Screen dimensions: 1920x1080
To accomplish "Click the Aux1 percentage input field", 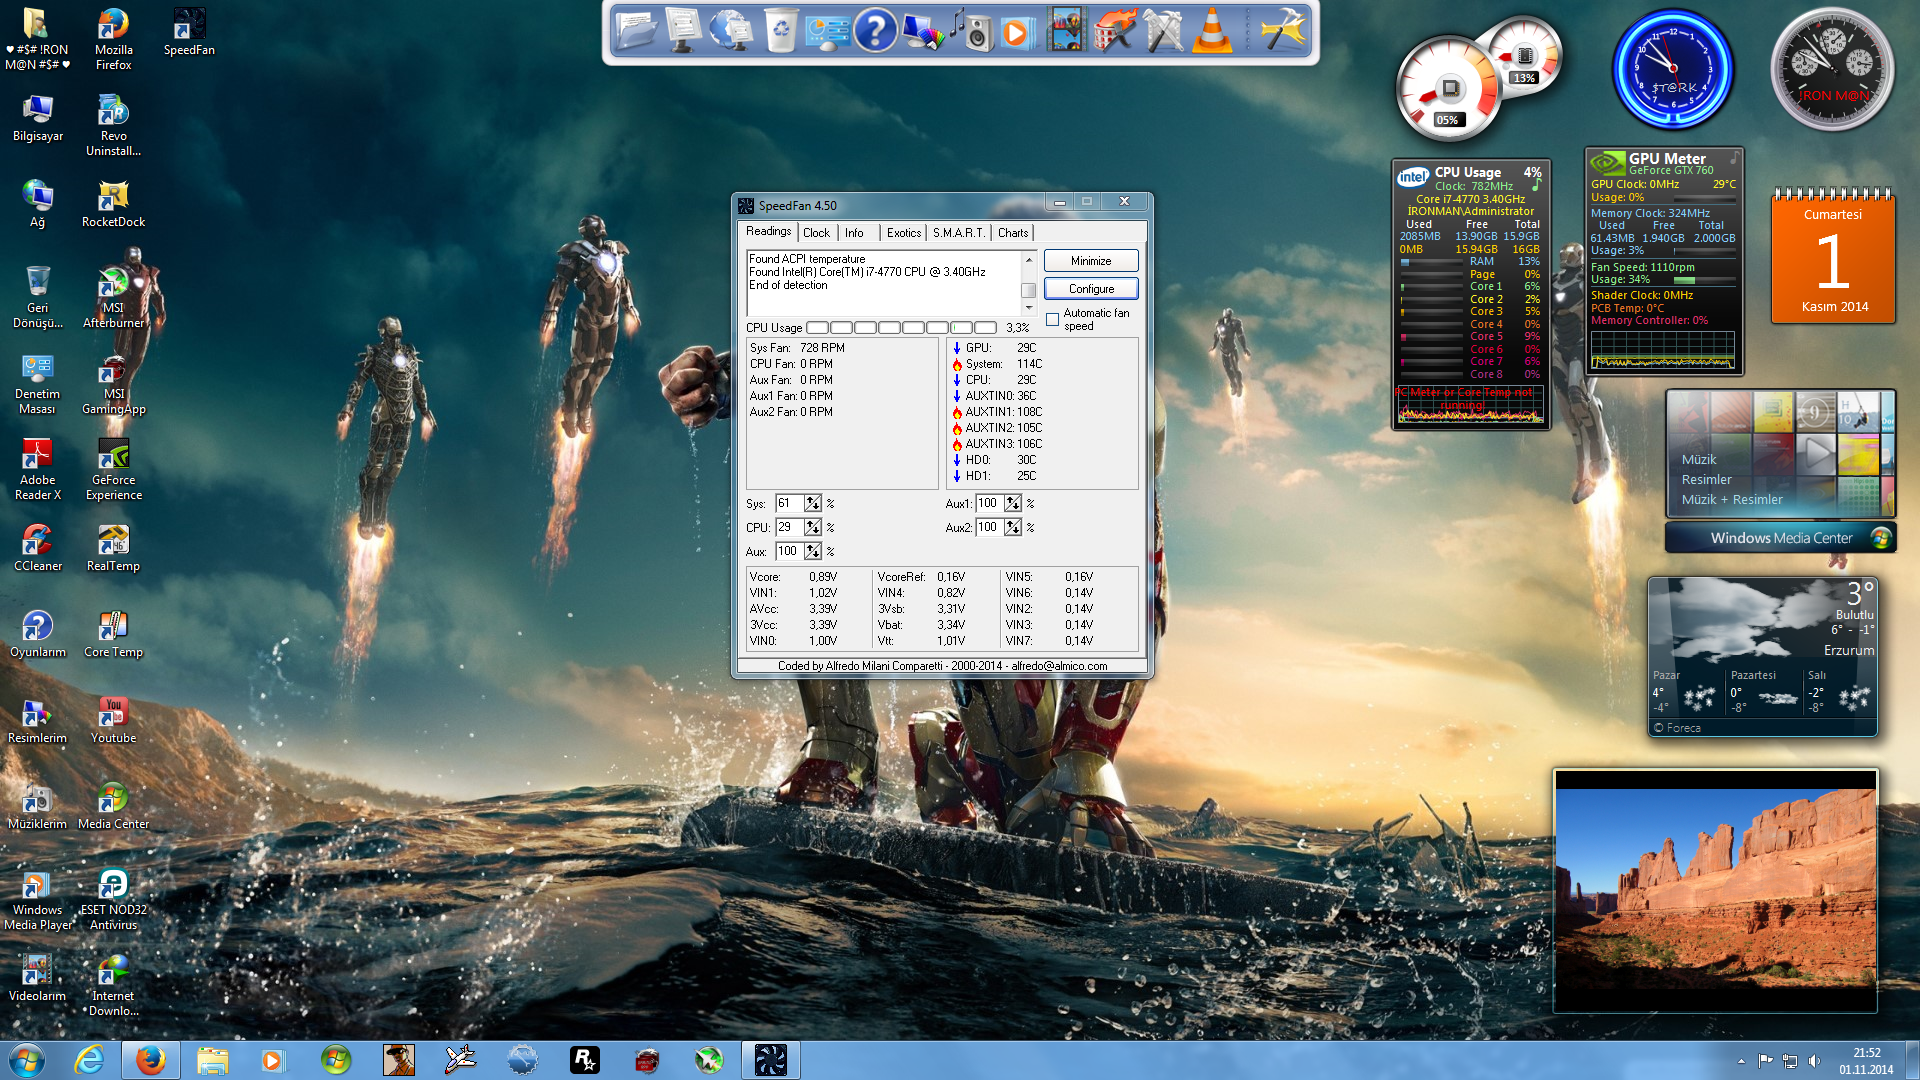I will click(x=990, y=503).
